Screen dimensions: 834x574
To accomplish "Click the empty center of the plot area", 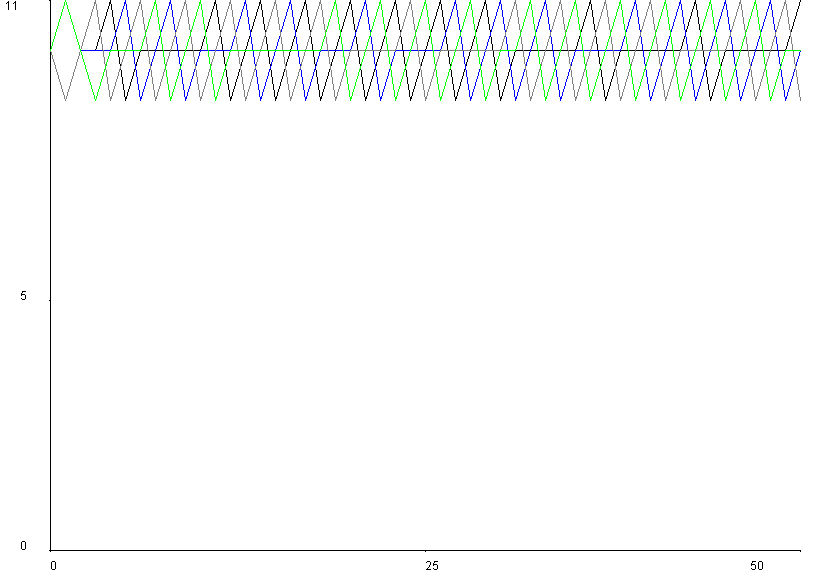I will point(426,320).
